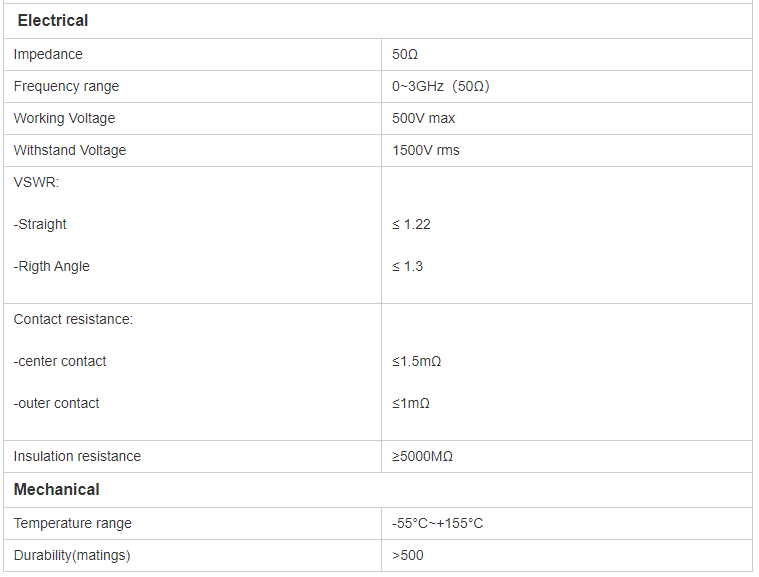Select the Working Voltage label
The image size is (759, 577).
click(x=64, y=118)
